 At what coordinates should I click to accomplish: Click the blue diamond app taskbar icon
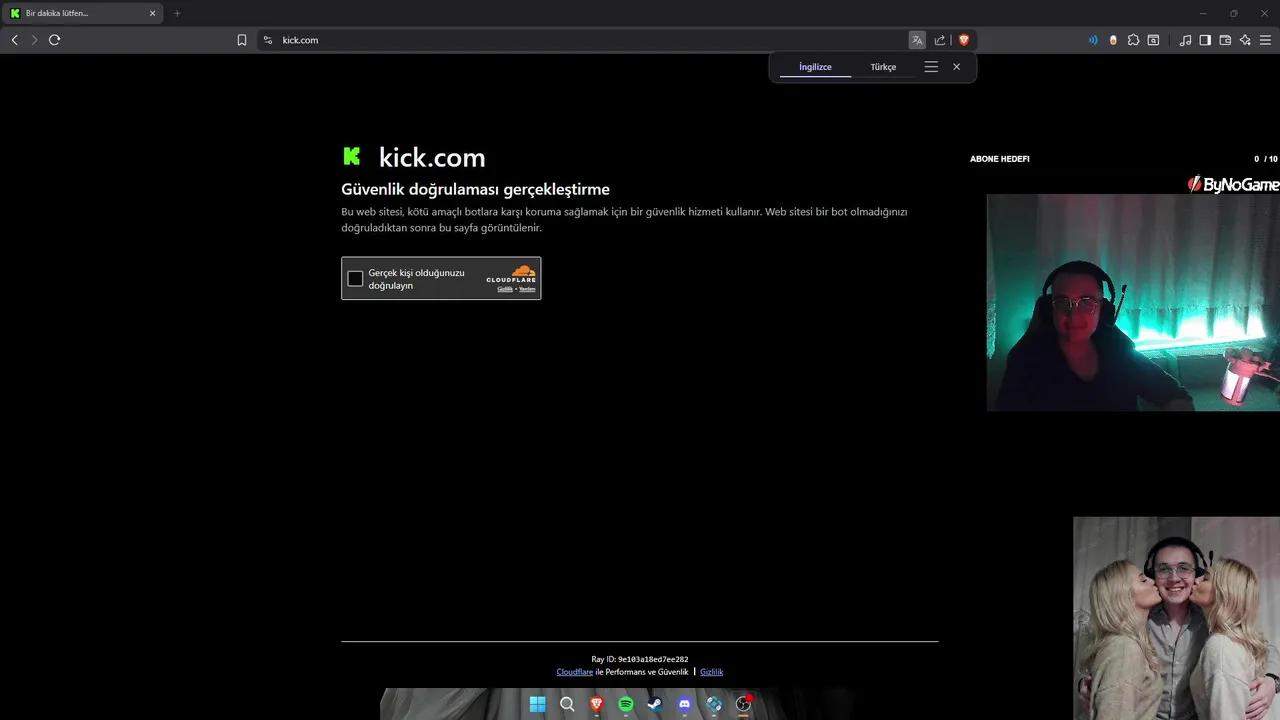pos(713,704)
